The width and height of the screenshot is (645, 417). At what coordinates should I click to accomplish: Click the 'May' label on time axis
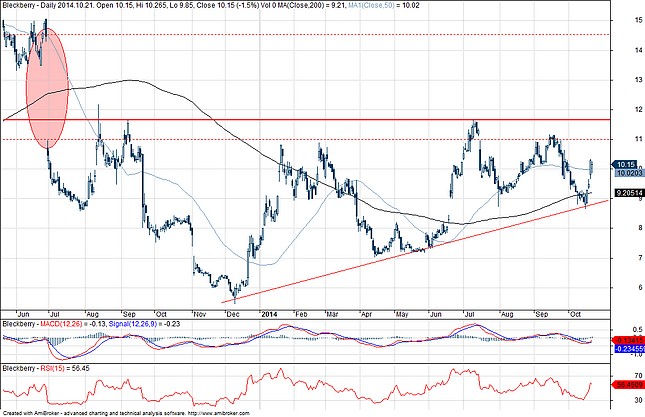tap(401, 315)
